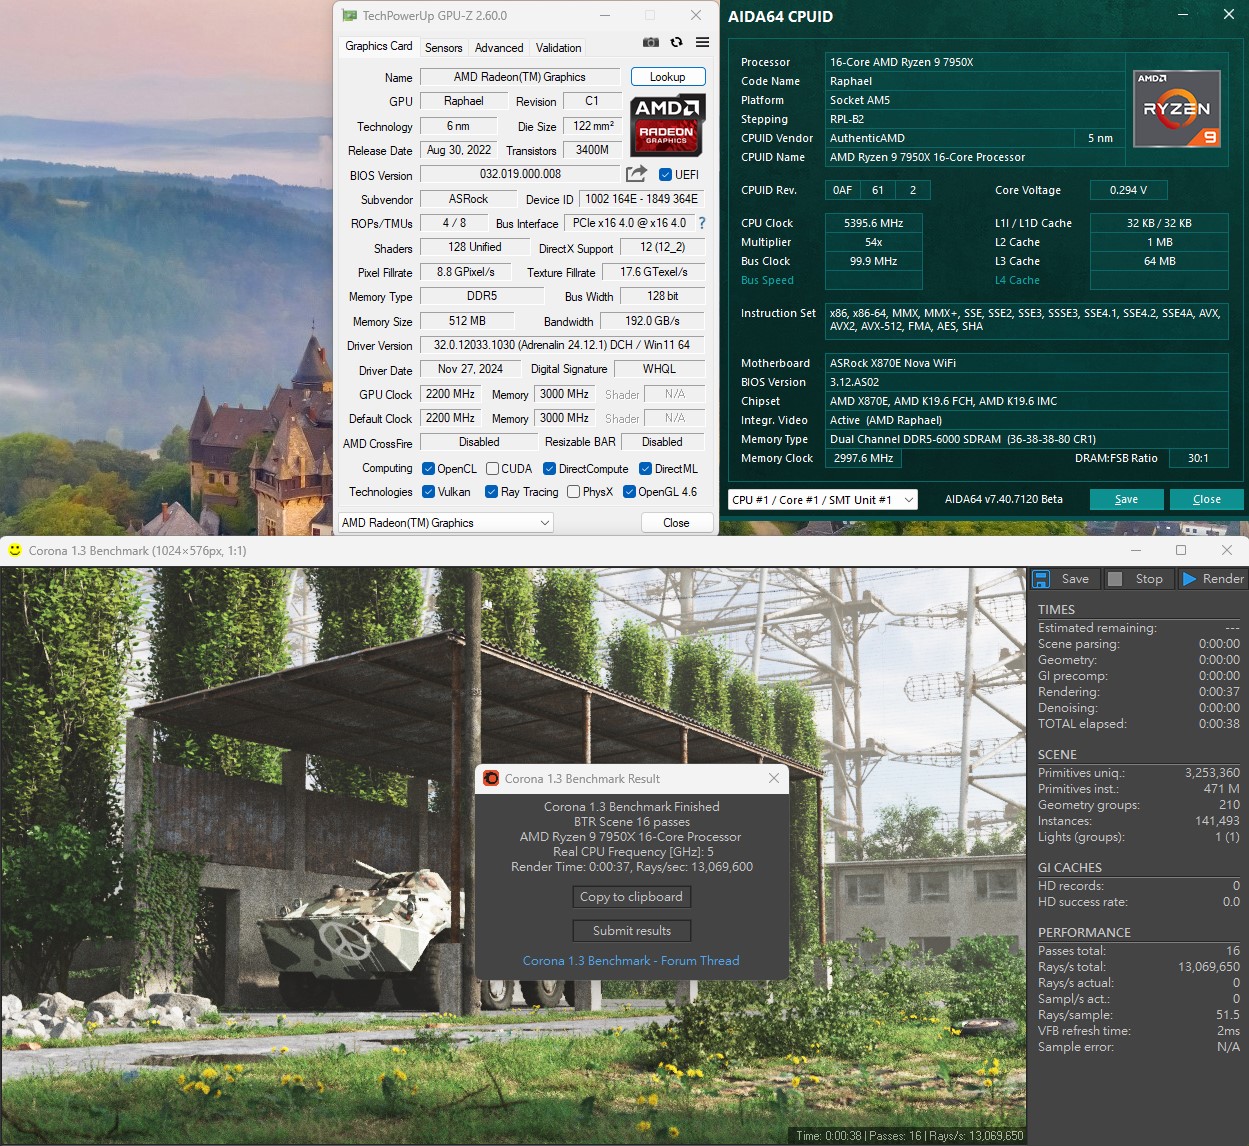The width and height of the screenshot is (1249, 1146).
Task: Click the GPU Name field in GPU-Z
Action: [x=519, y=77]
